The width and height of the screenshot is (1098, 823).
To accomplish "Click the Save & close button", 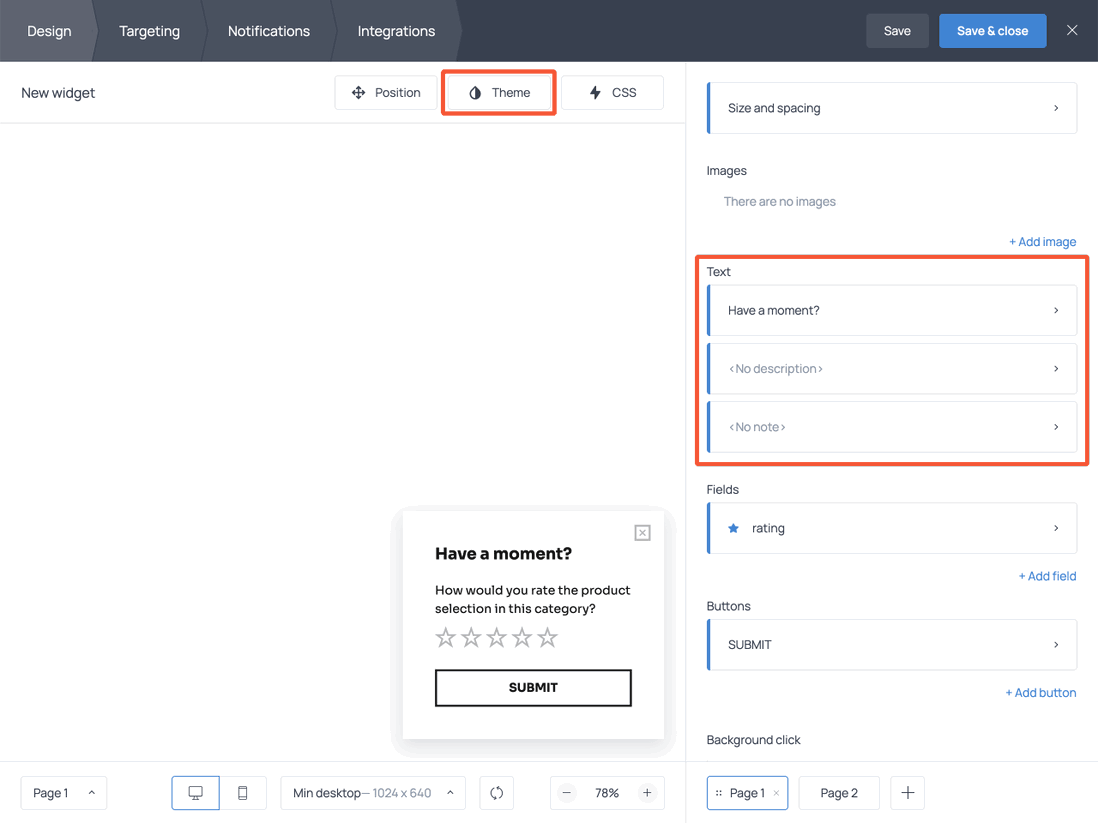I will pos(992,31).
